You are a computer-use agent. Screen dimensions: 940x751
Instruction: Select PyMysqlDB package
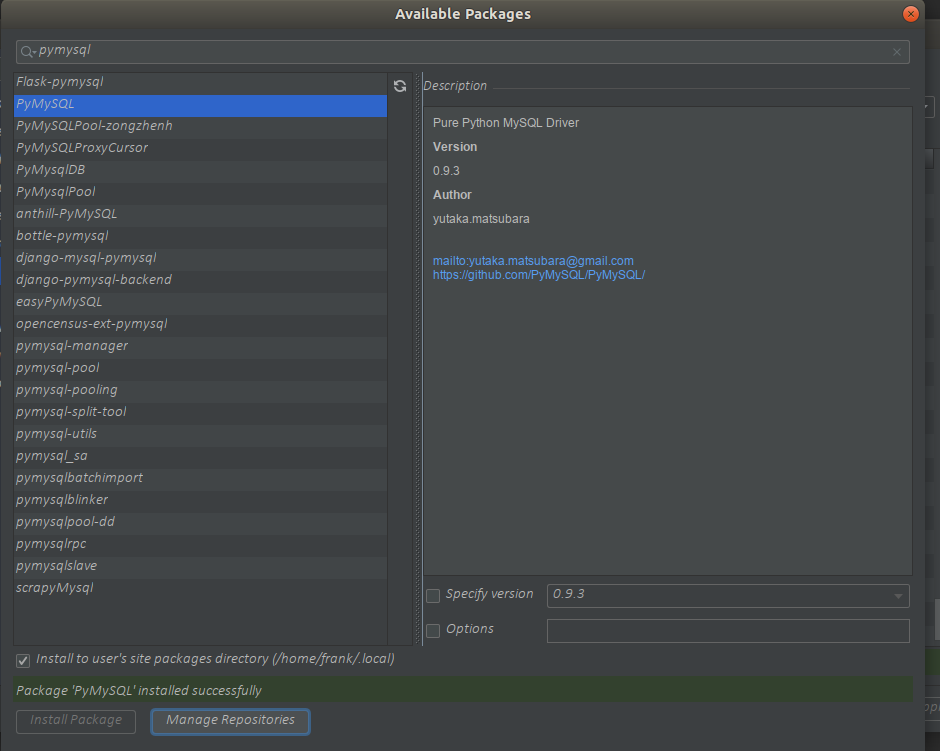click(x=200, y=172)
